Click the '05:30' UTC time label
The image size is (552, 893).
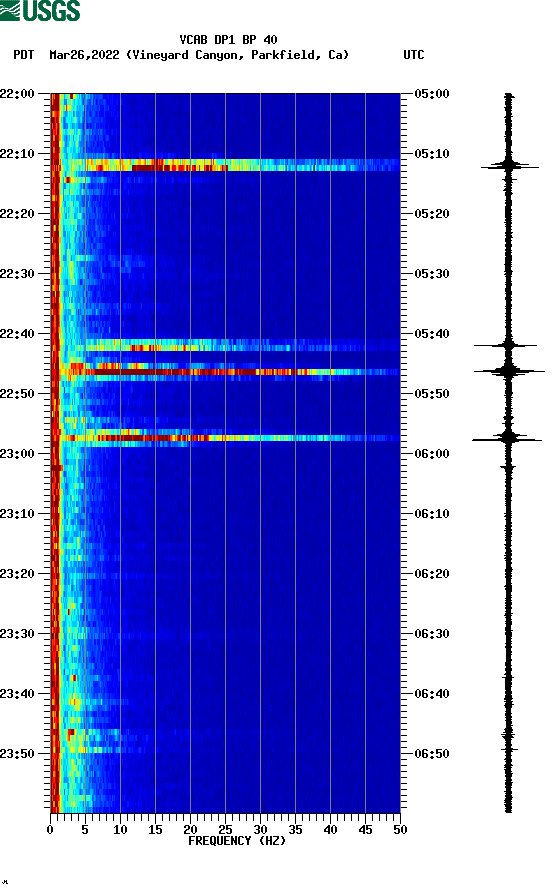pyautogui.click(x=432, y=273)
